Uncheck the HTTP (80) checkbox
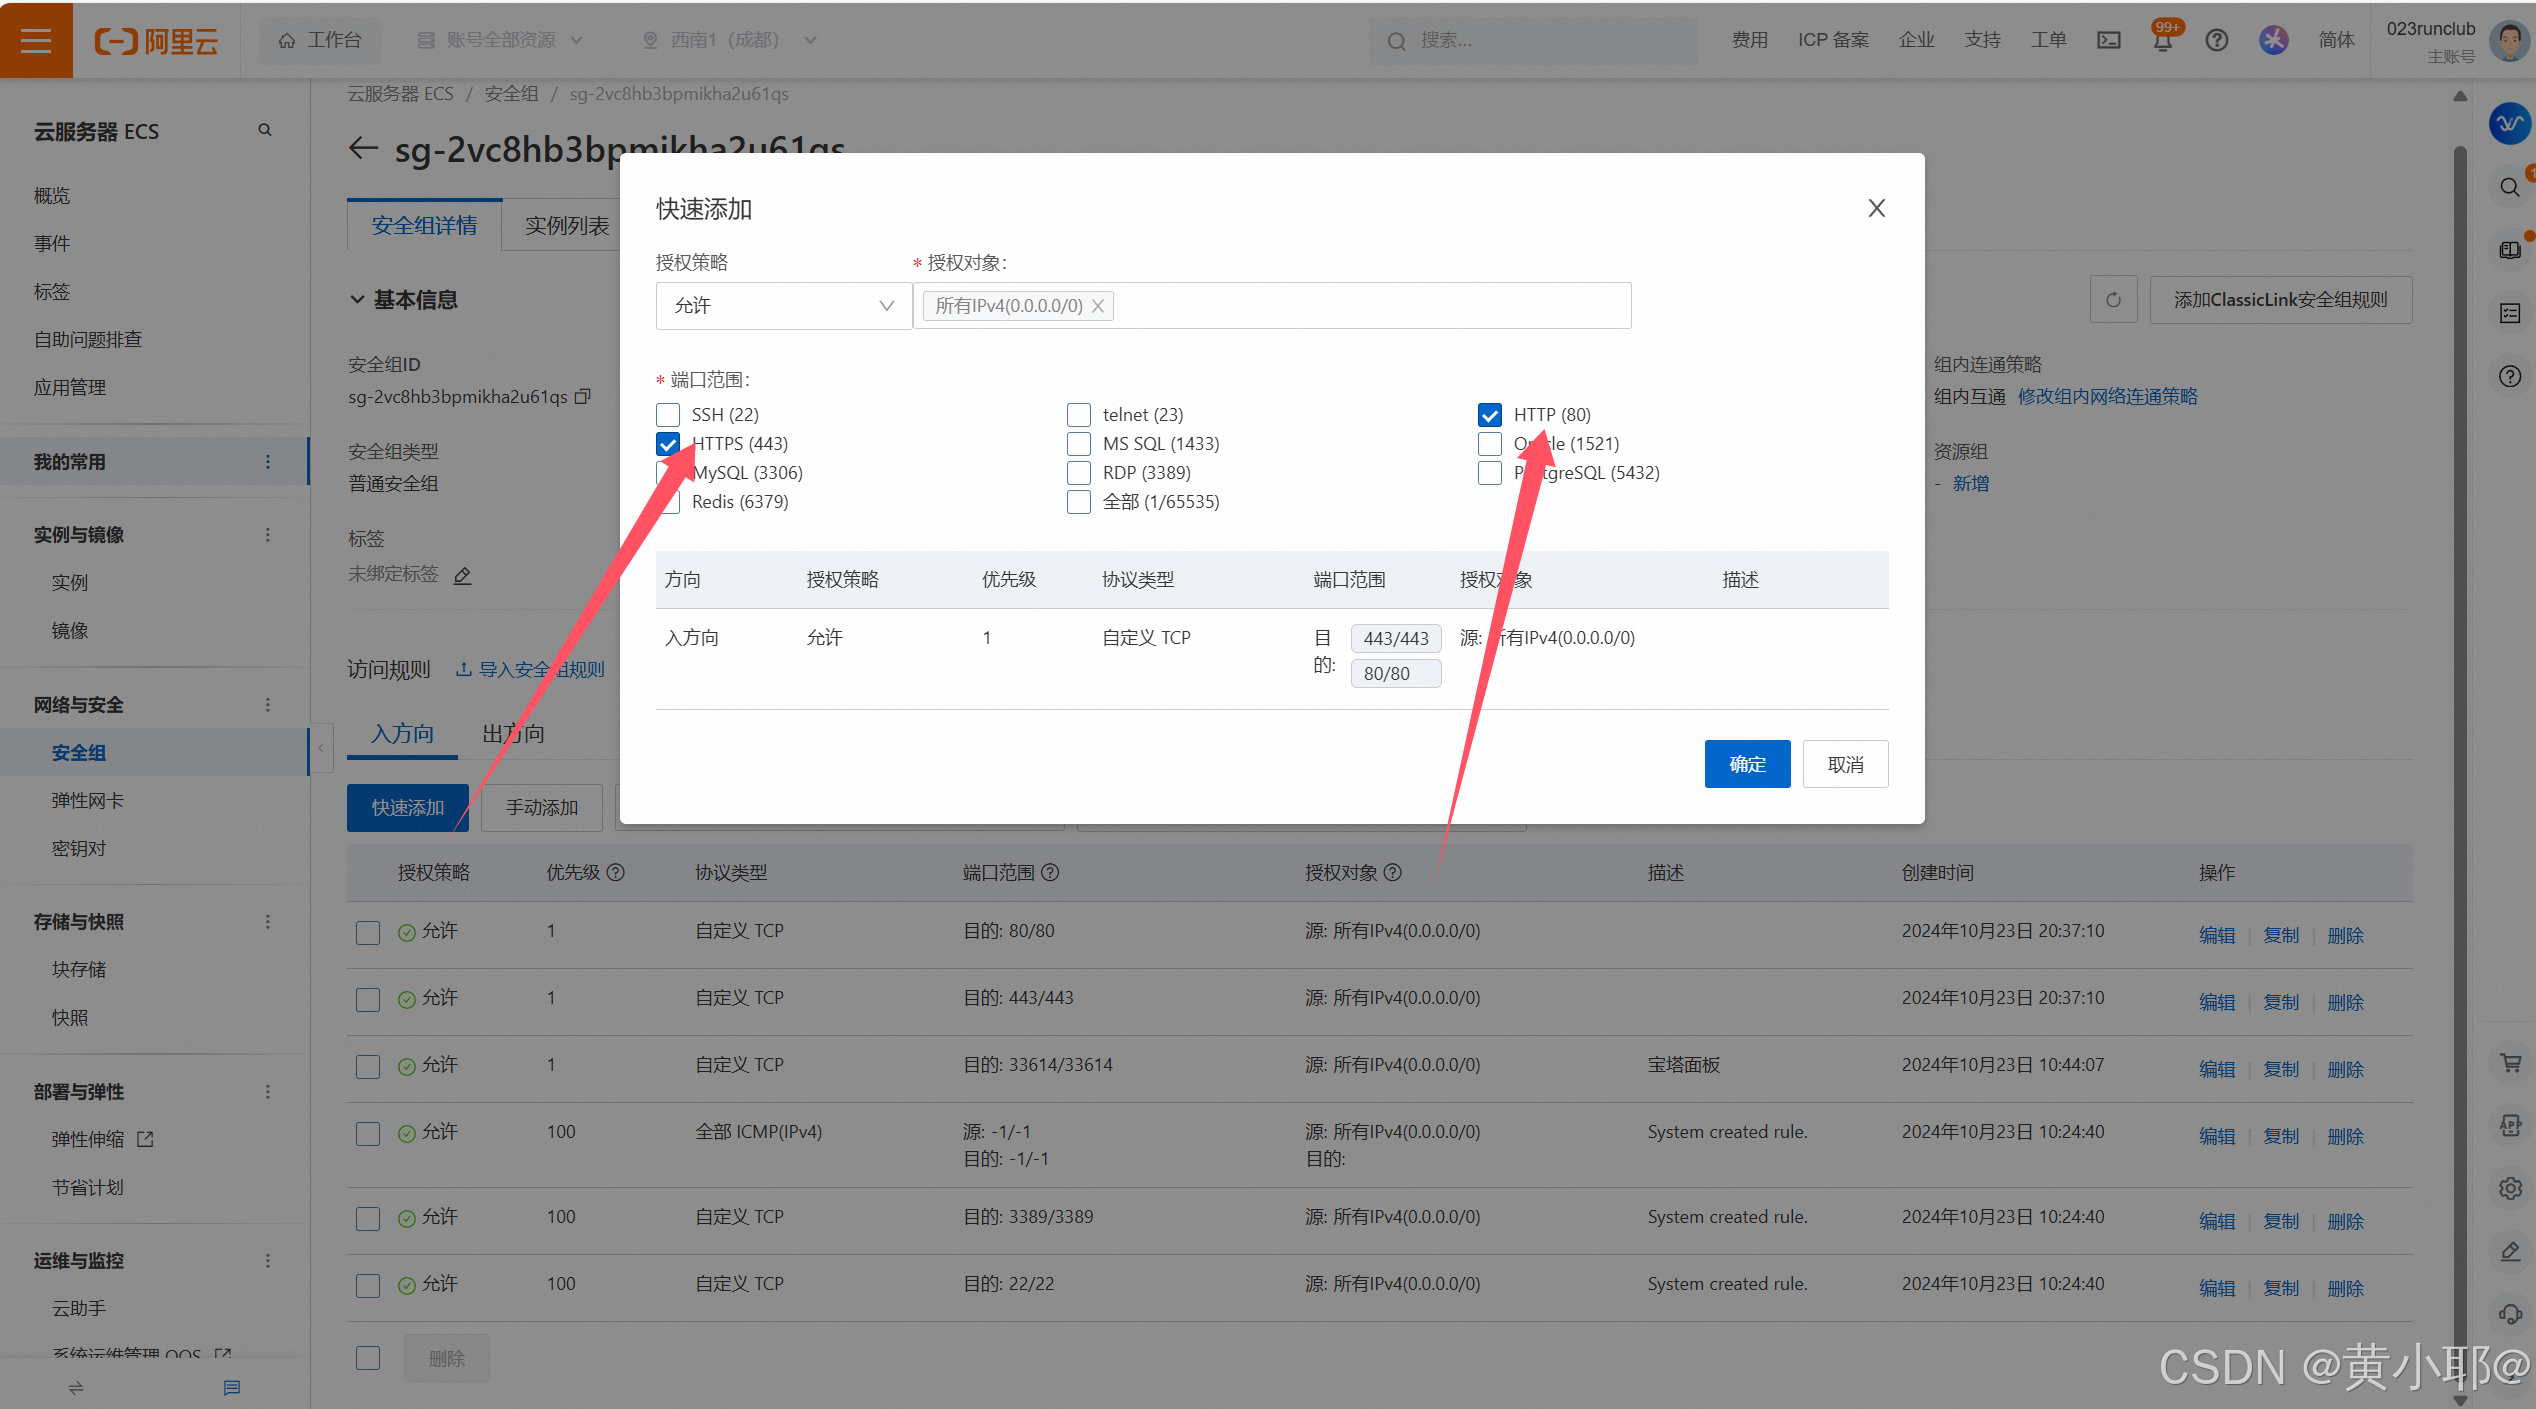2536x1409 pixels. (x=1490, y=415)
